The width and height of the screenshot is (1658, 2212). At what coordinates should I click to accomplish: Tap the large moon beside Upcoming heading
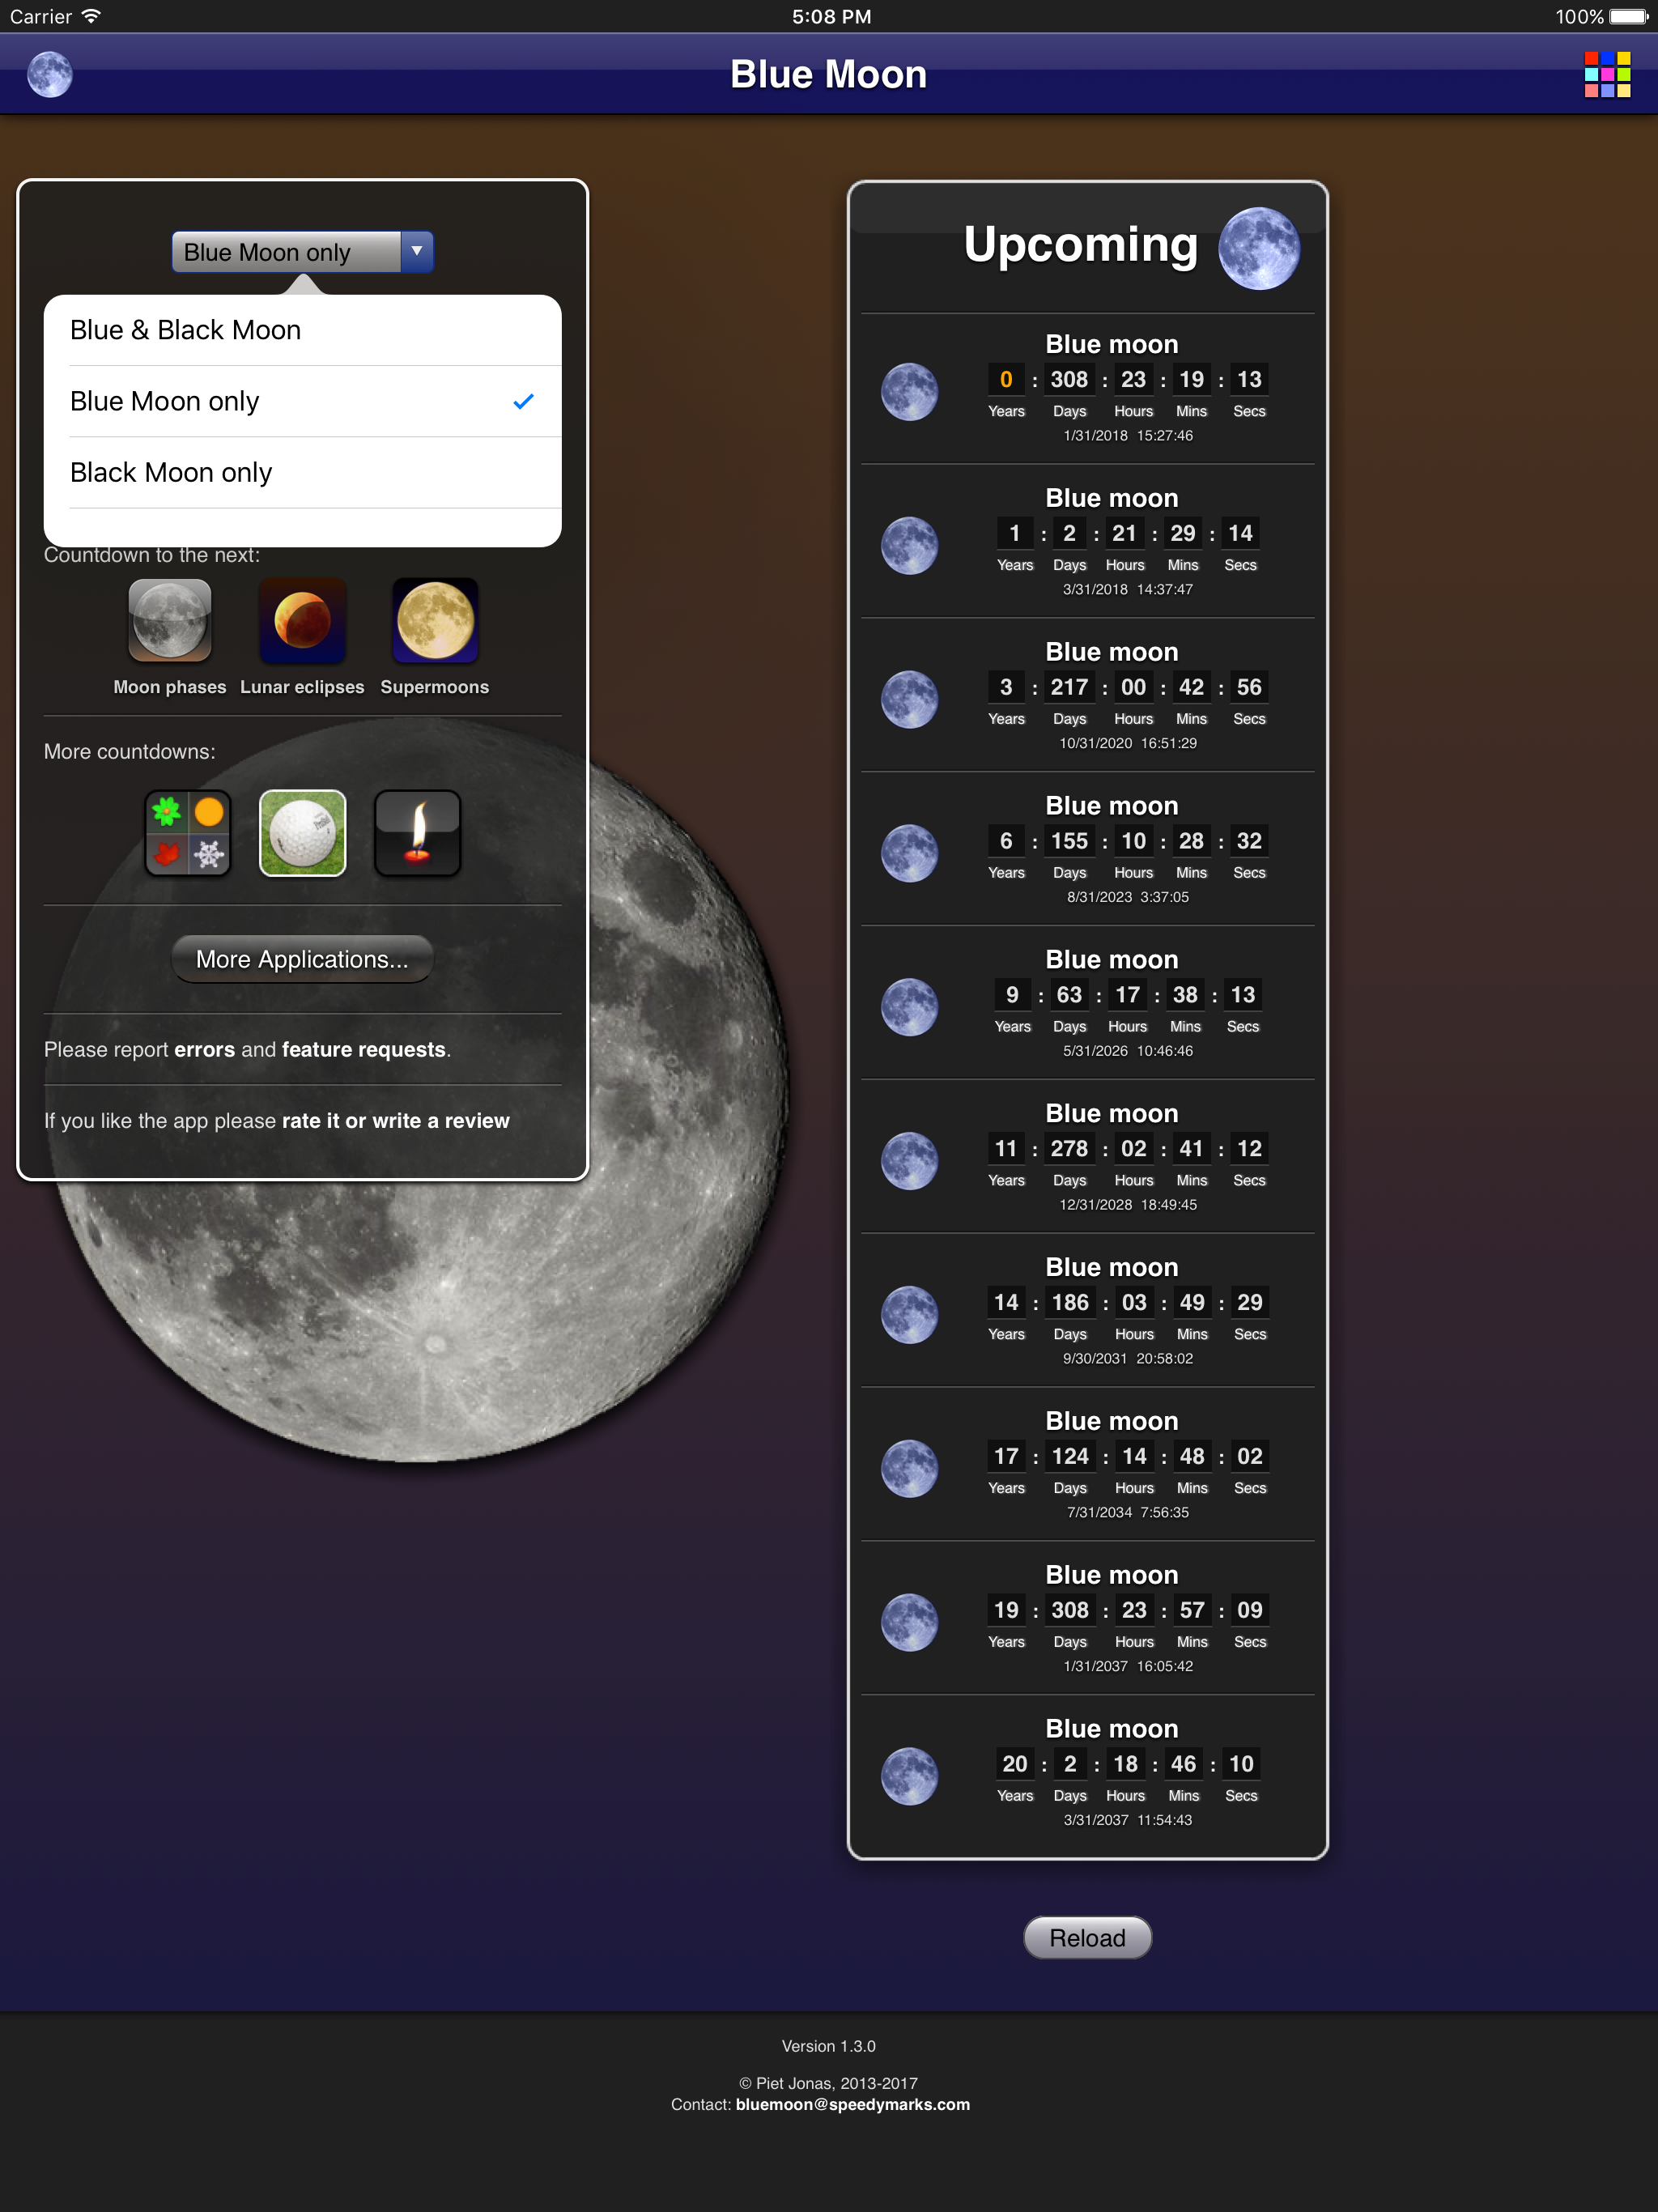pyautogui.click(x=1258, y=248)
